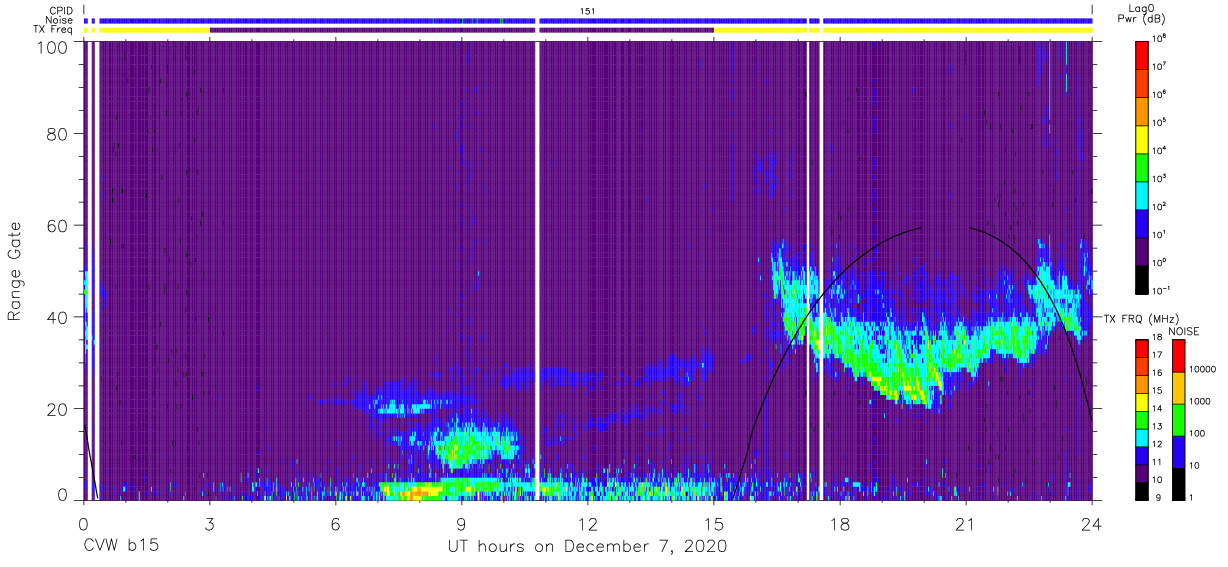
Task: Click the 'Noise' row label at top left
Action: [x=60, y=20]
